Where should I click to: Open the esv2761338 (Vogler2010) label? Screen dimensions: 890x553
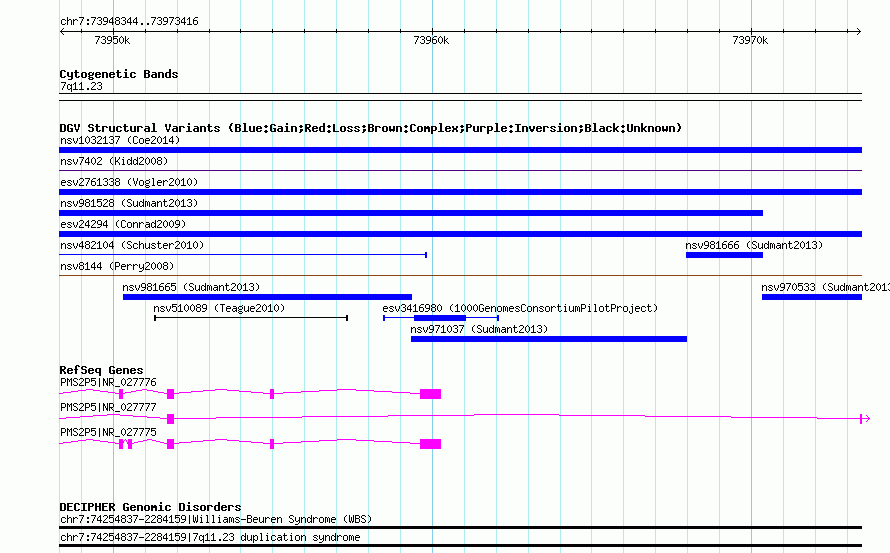pyautogui.click(x=129, y=182)
